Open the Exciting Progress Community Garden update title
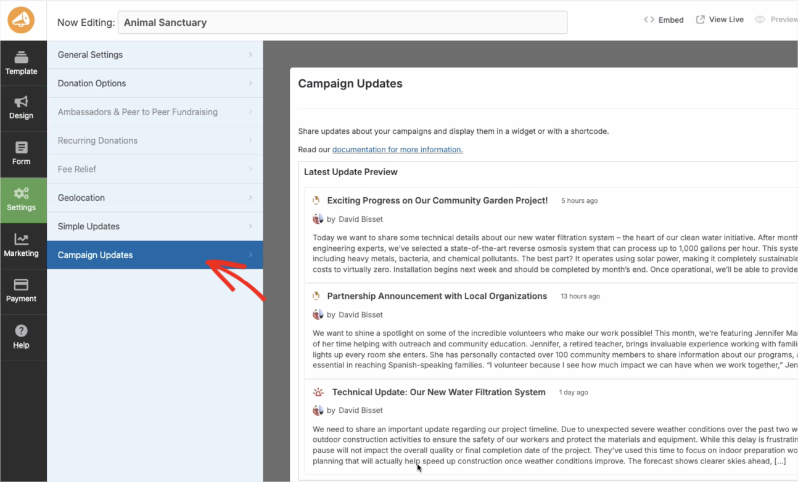 pos(437,200)
